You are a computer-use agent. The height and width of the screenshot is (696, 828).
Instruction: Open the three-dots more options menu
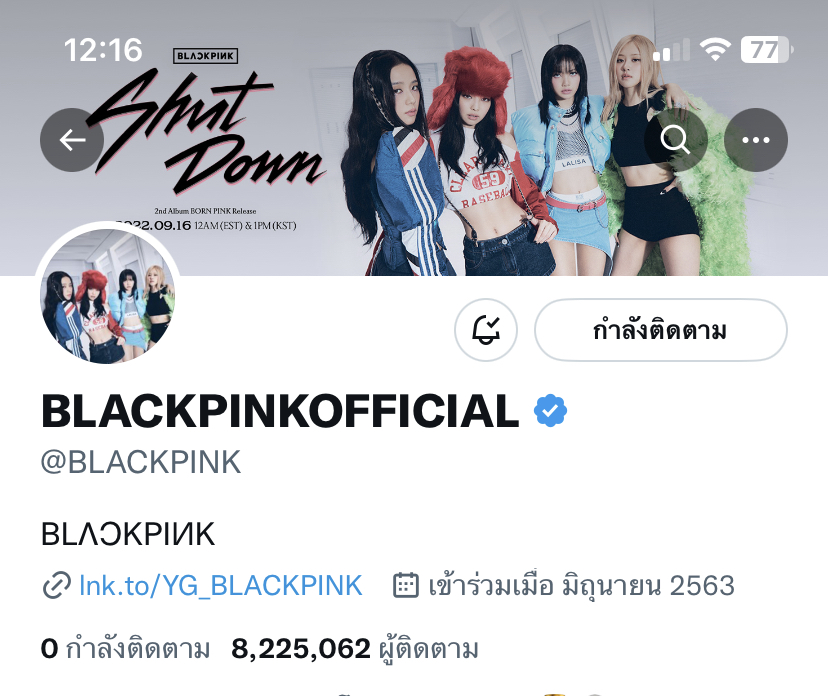(x=756, y=140)
